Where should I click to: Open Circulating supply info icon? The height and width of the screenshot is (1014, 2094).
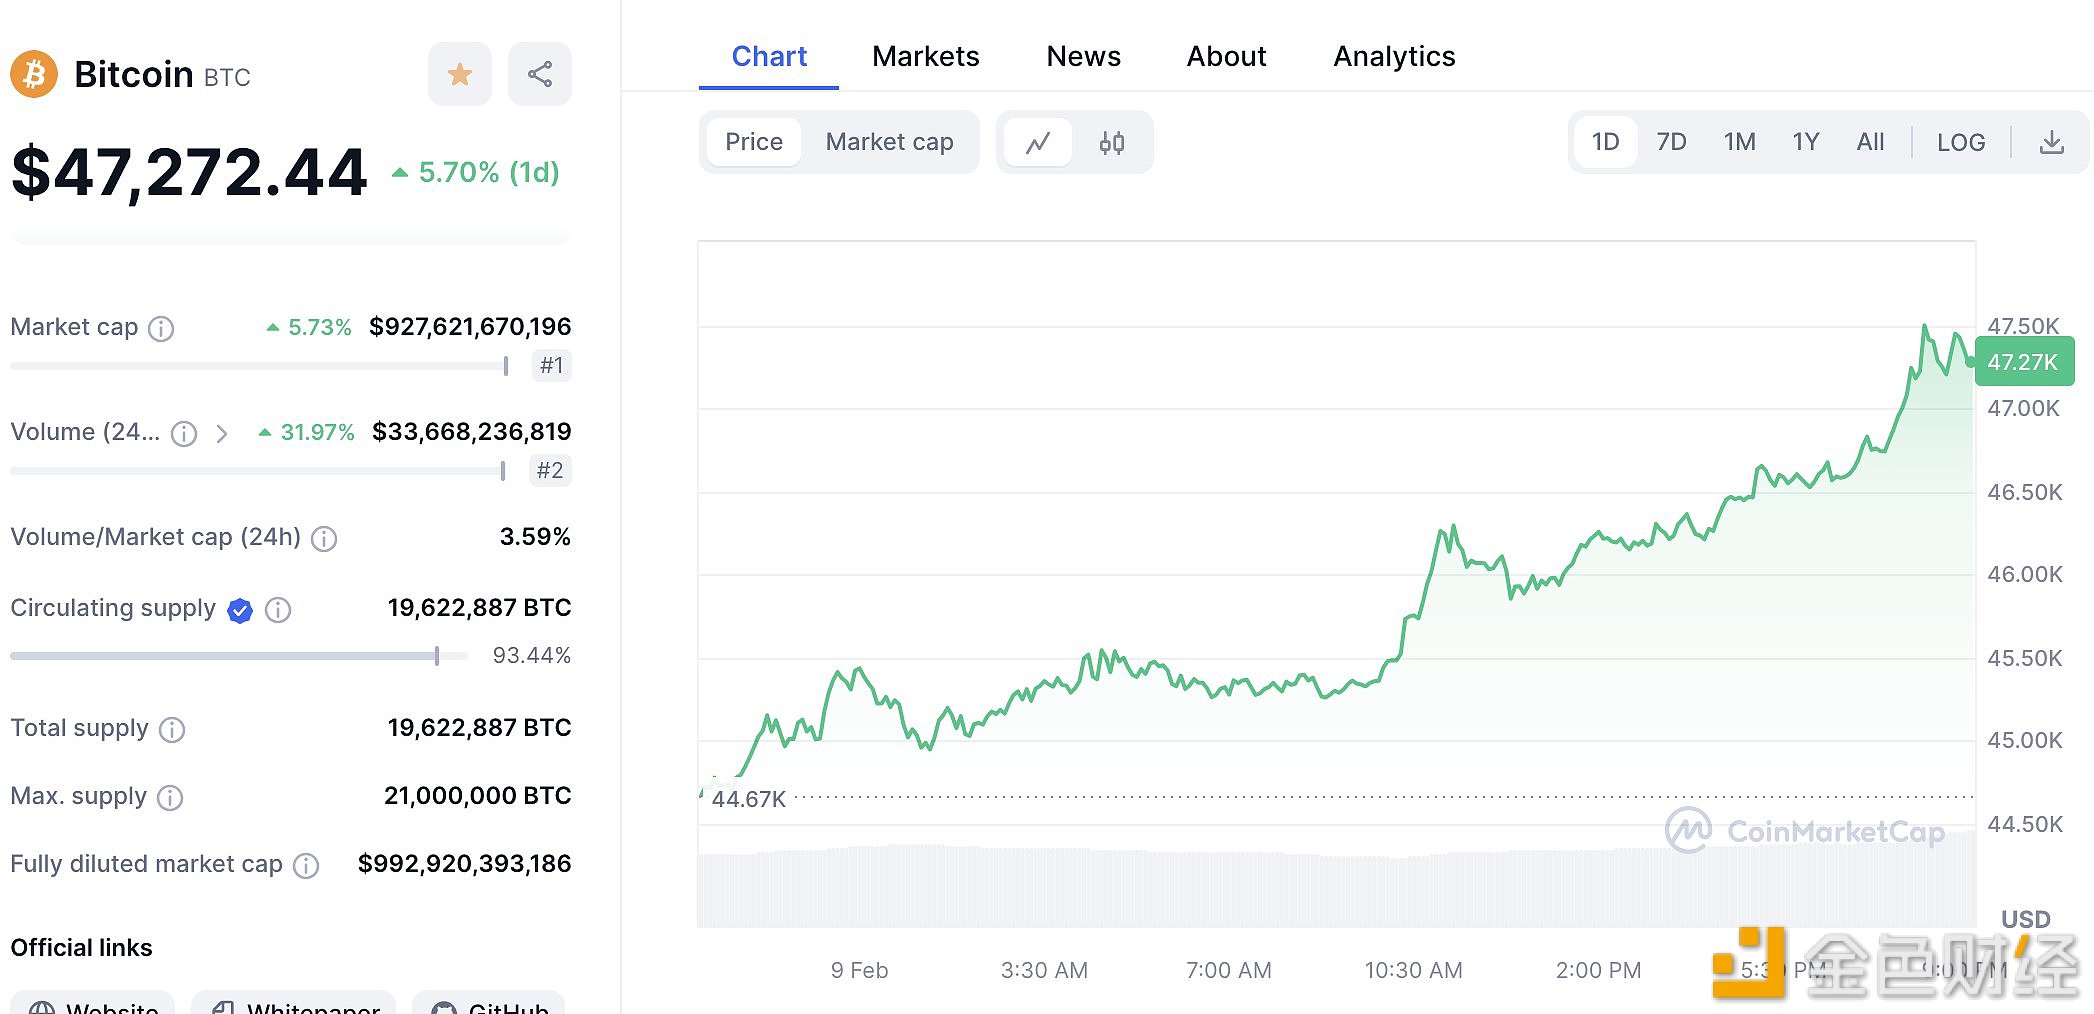[x=278, y=610]
